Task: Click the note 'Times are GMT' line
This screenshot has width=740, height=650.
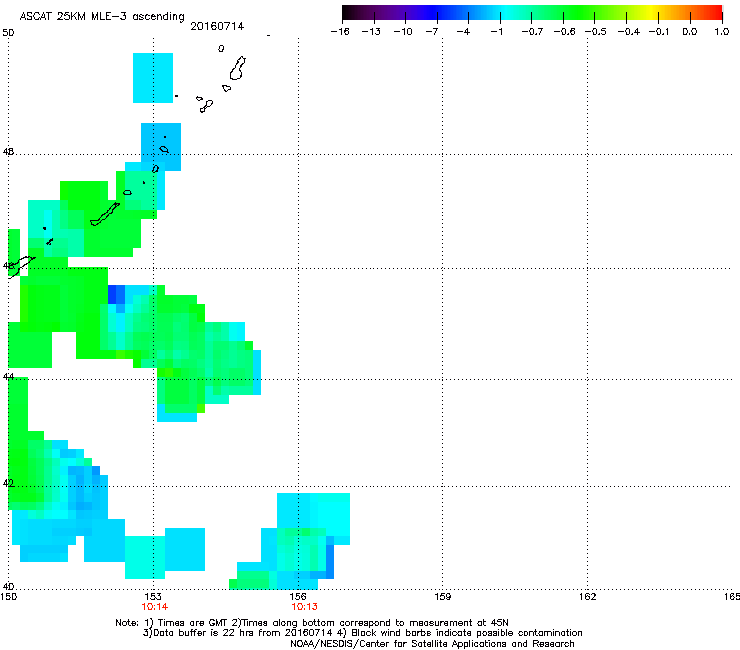Action: pyautogui.click(x=312, y=623)
